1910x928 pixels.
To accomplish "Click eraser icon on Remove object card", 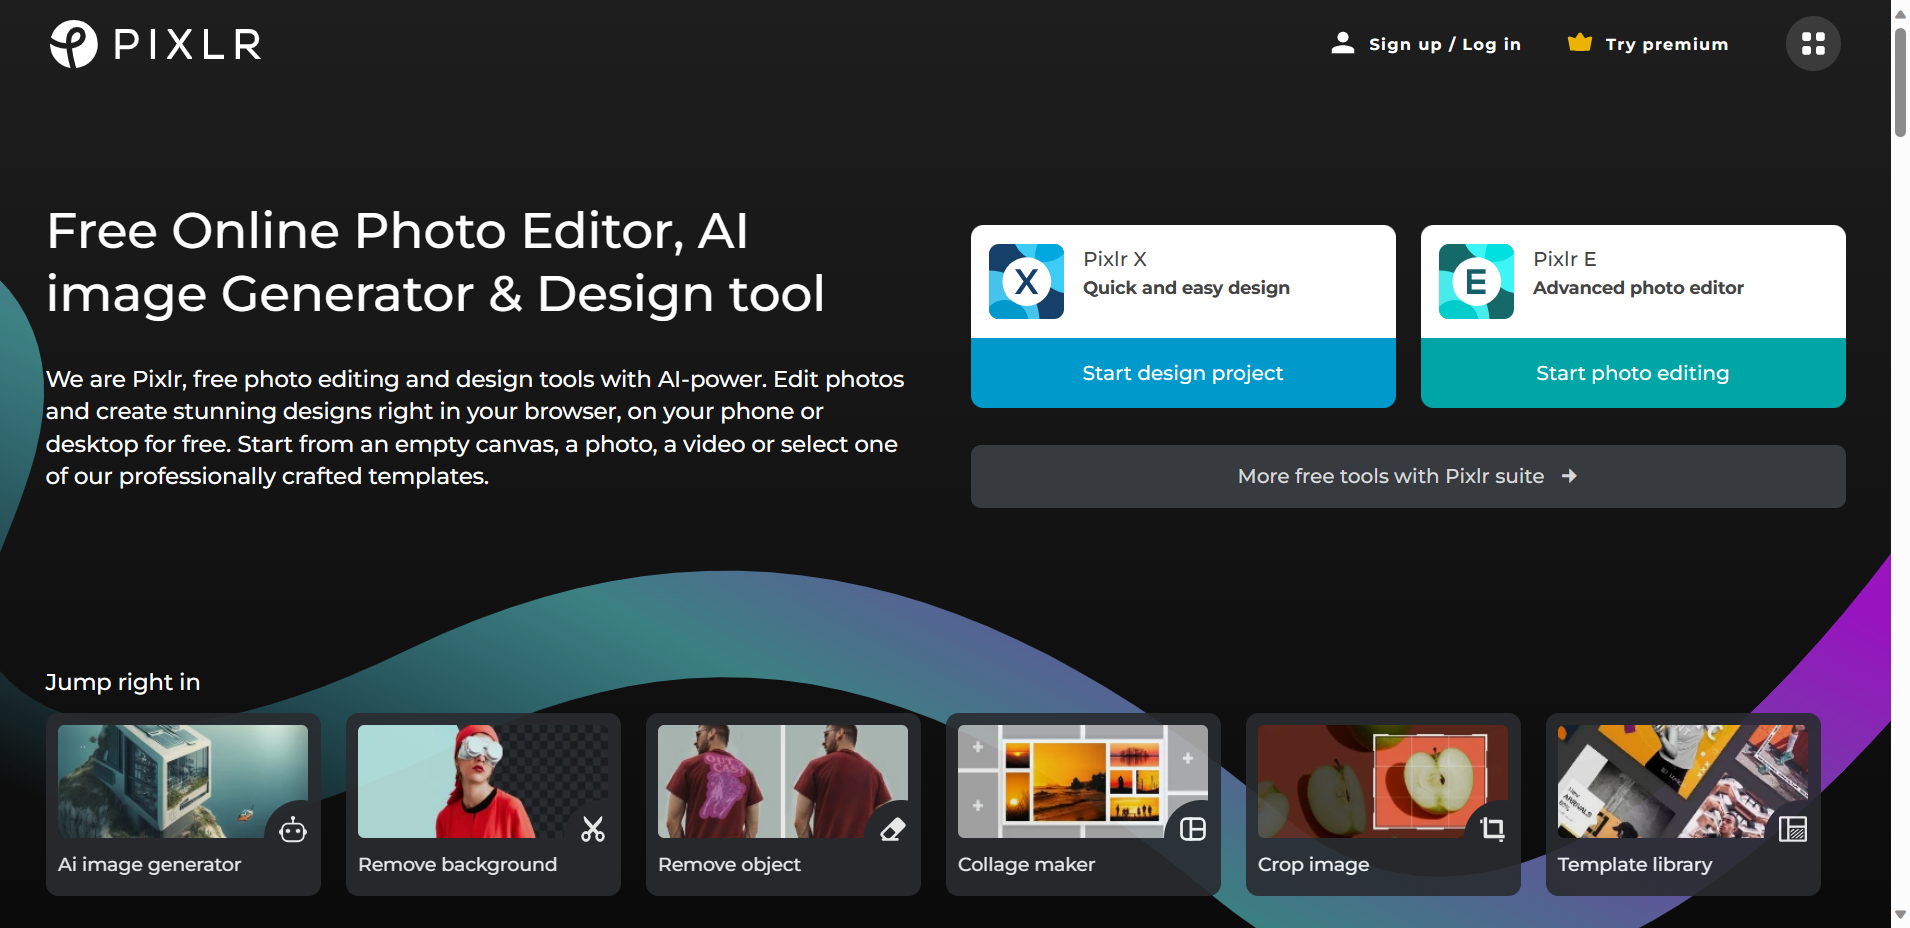I will coord(893,829).
